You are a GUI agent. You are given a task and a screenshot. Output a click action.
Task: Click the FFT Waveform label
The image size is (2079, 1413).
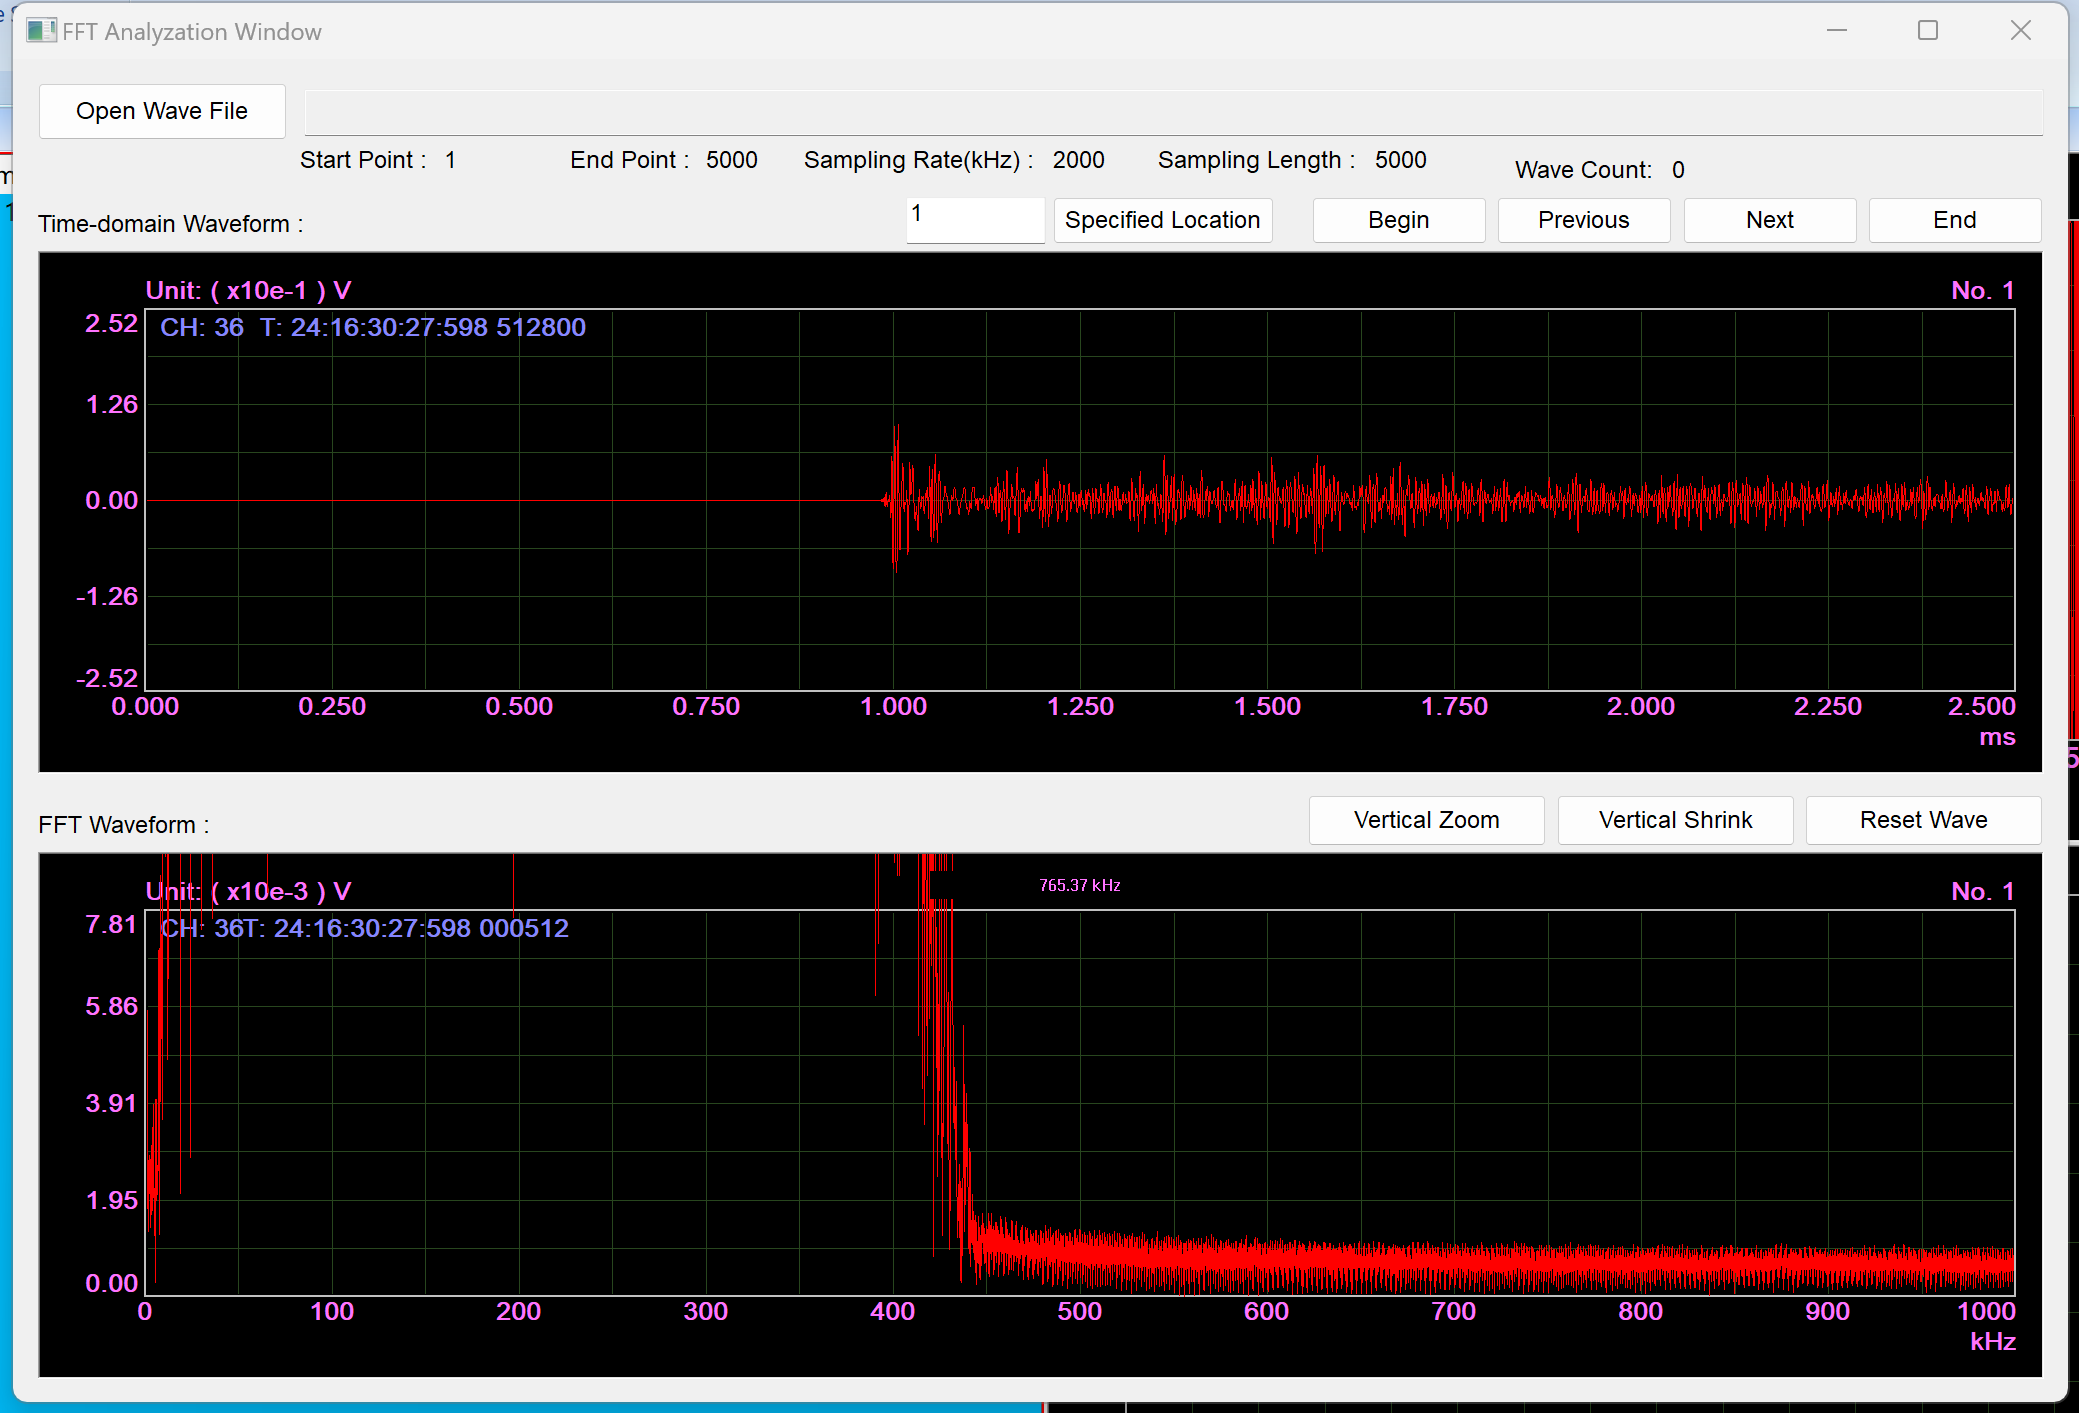pyautogui.click(x=124, y=825)
